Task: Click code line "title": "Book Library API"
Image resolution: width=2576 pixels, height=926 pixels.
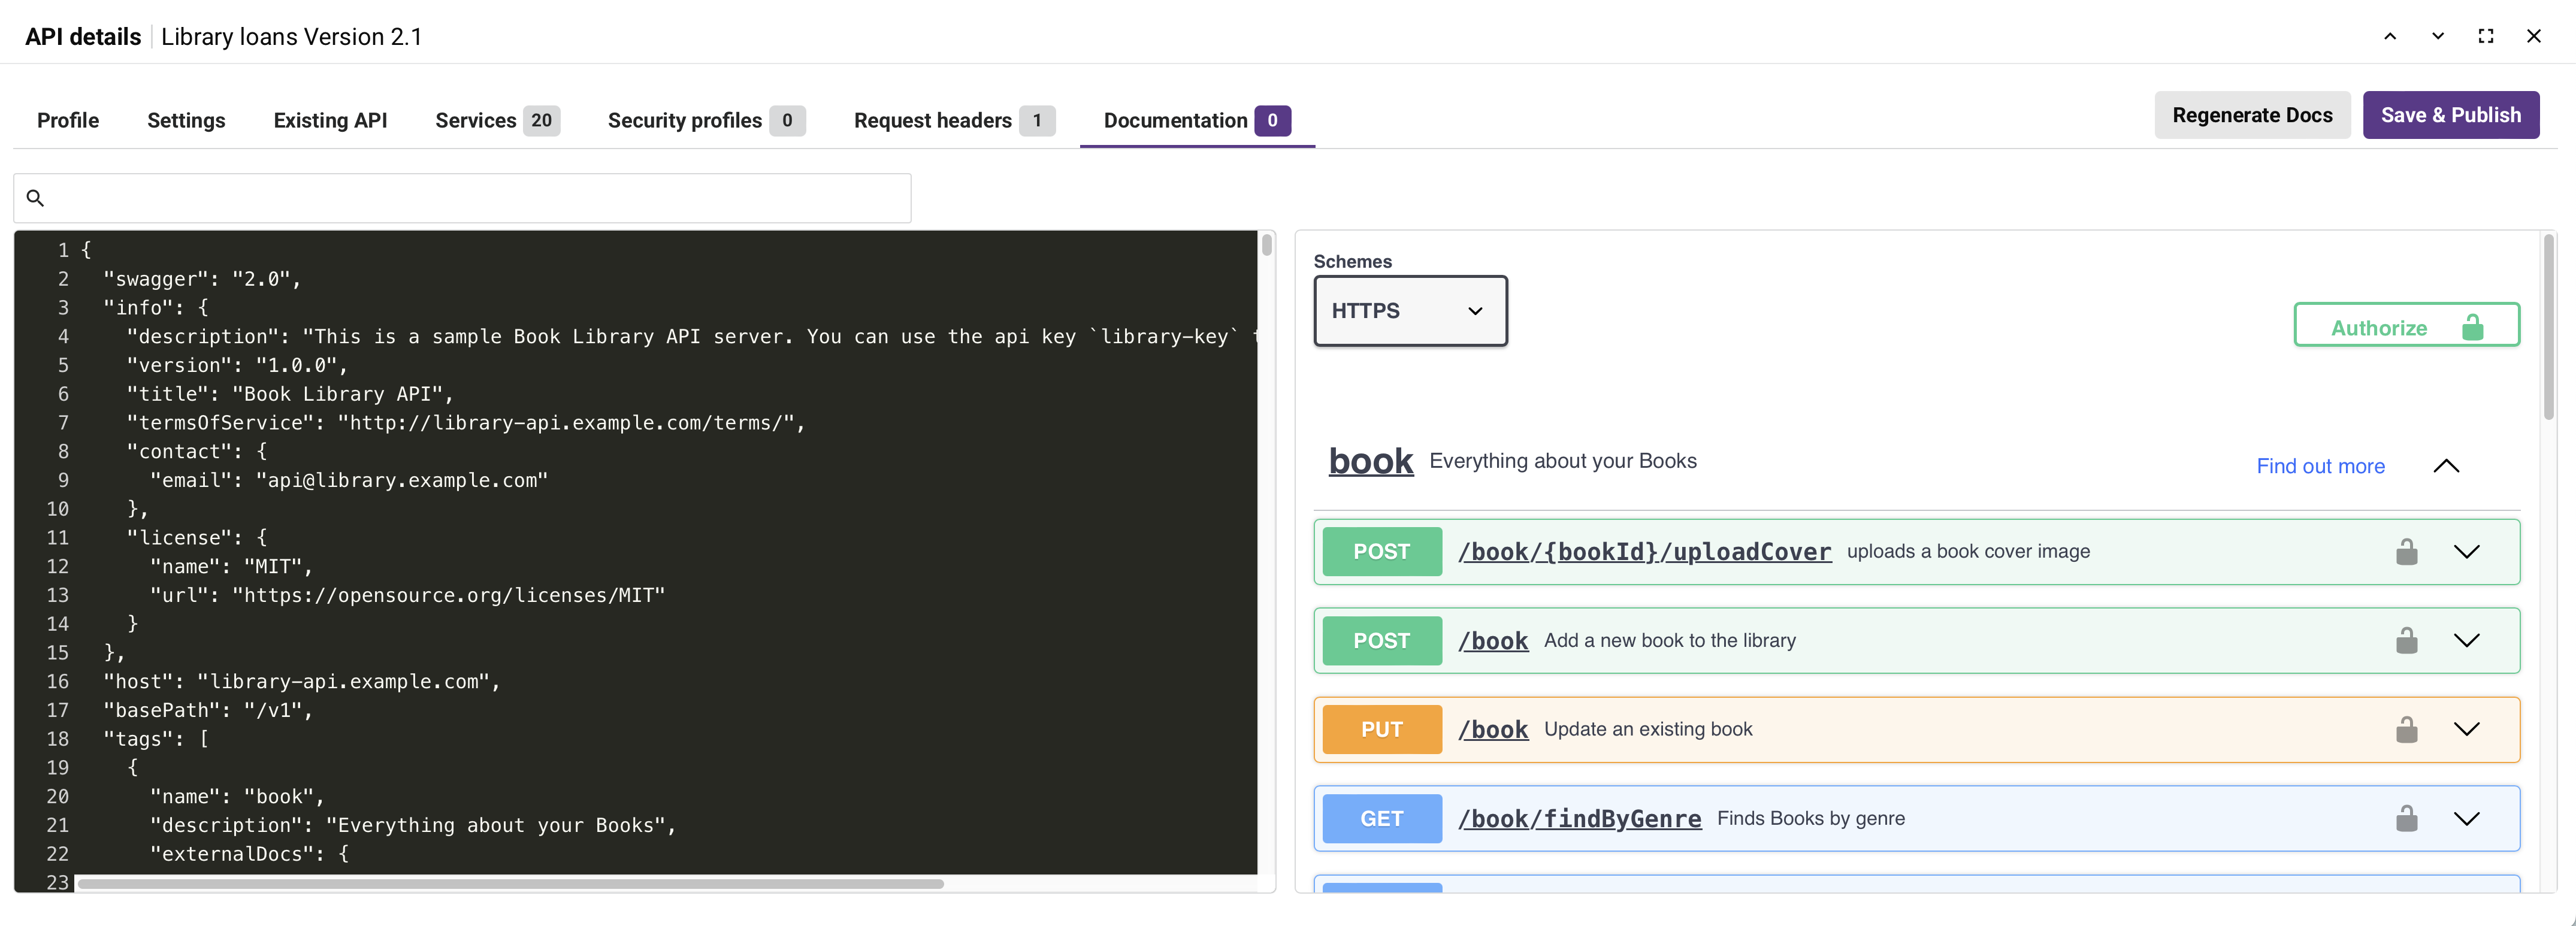Action: 290,394
